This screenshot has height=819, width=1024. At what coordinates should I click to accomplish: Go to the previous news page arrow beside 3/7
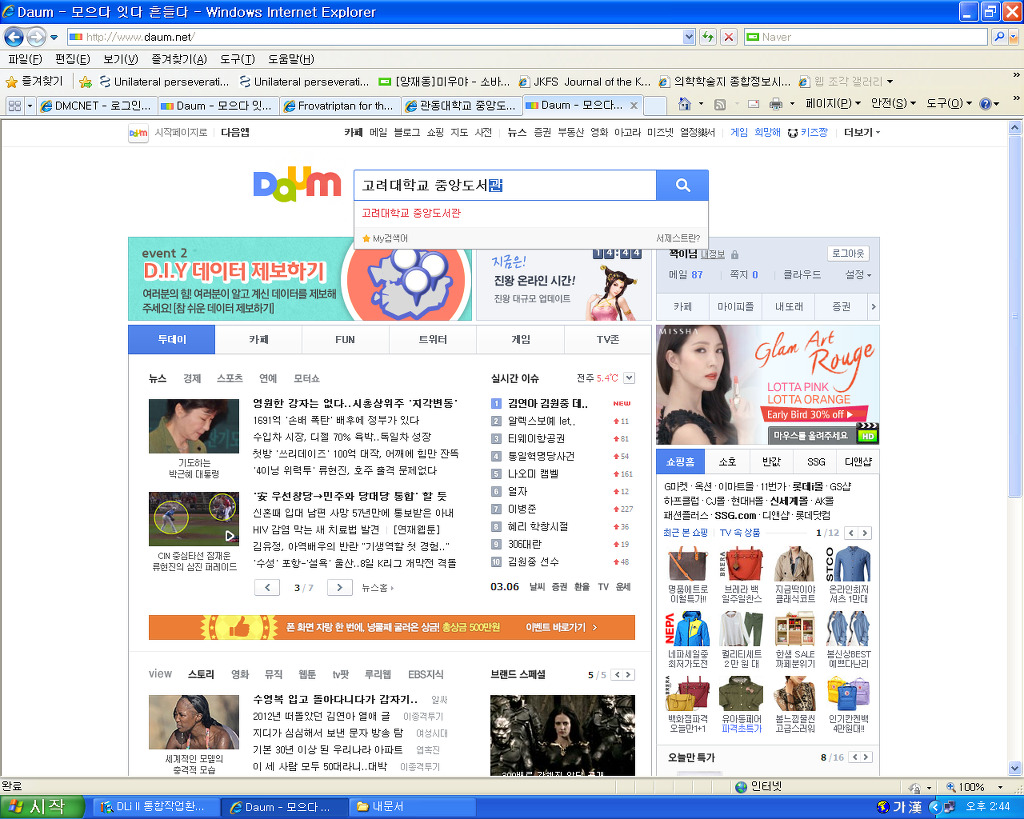click(267, 587)
